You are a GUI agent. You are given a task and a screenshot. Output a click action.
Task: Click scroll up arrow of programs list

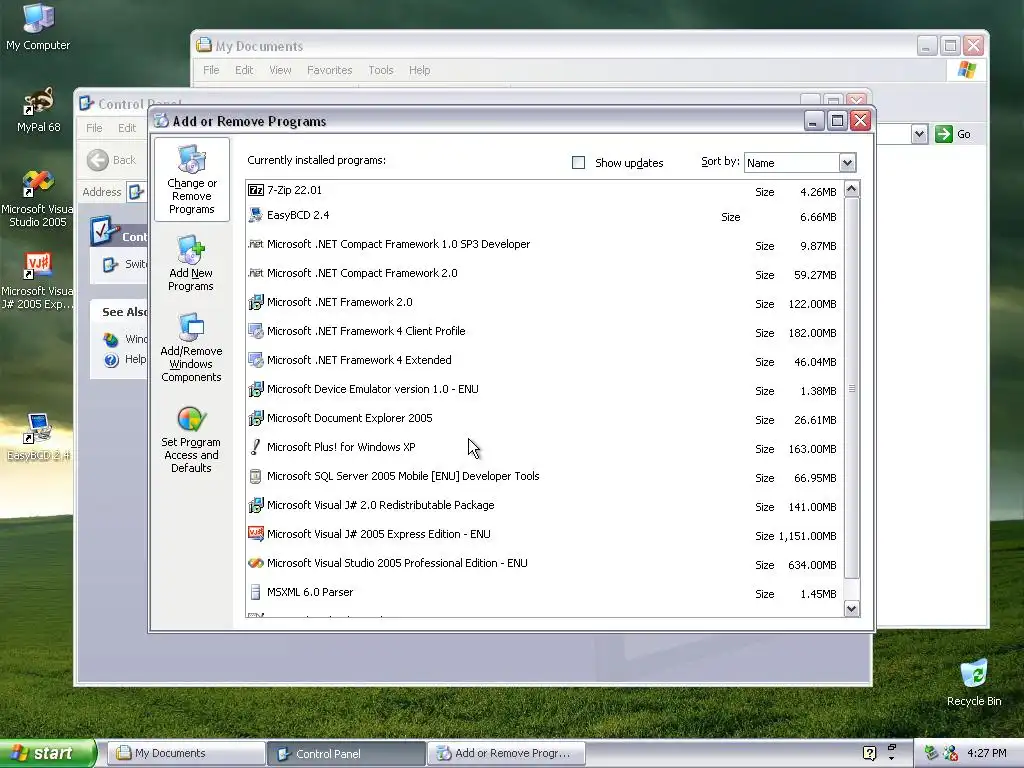pos(852,189)
